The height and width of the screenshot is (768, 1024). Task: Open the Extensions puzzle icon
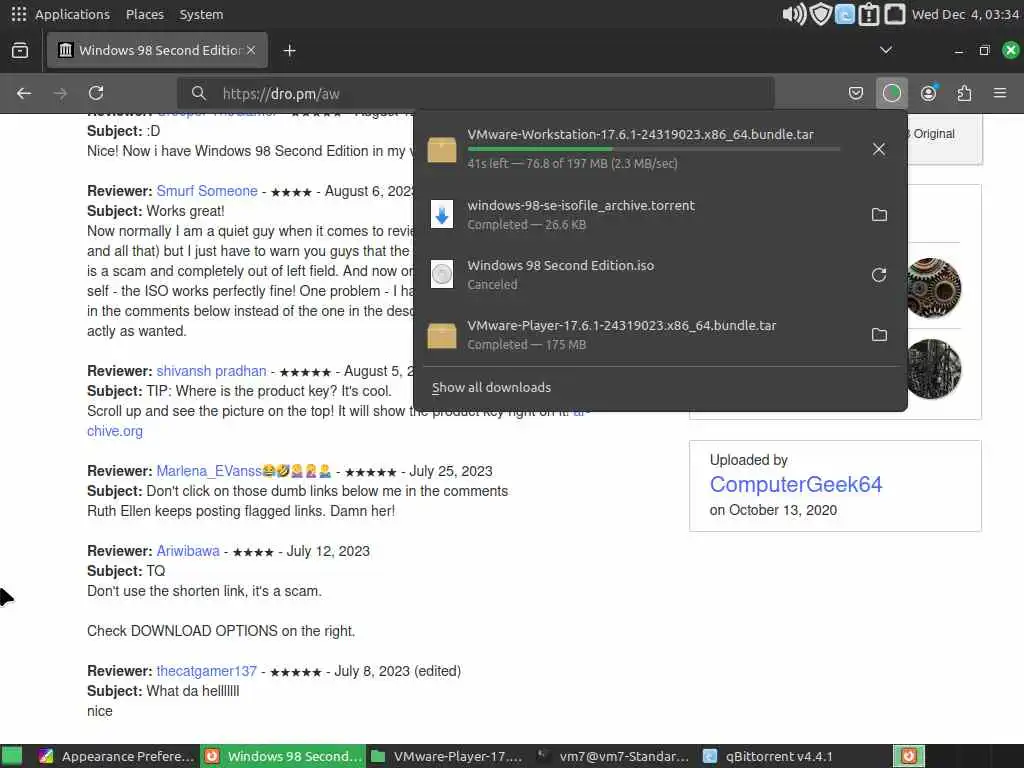click(964, 93)
